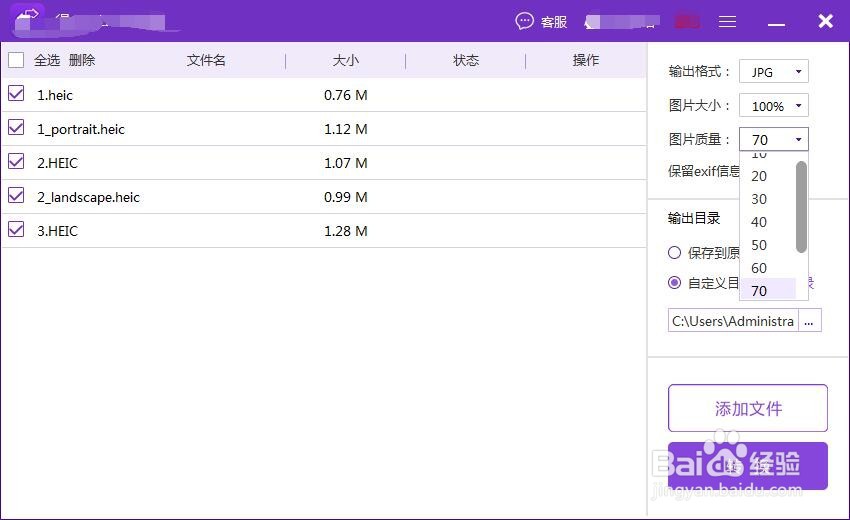Close the converter window

825,21
